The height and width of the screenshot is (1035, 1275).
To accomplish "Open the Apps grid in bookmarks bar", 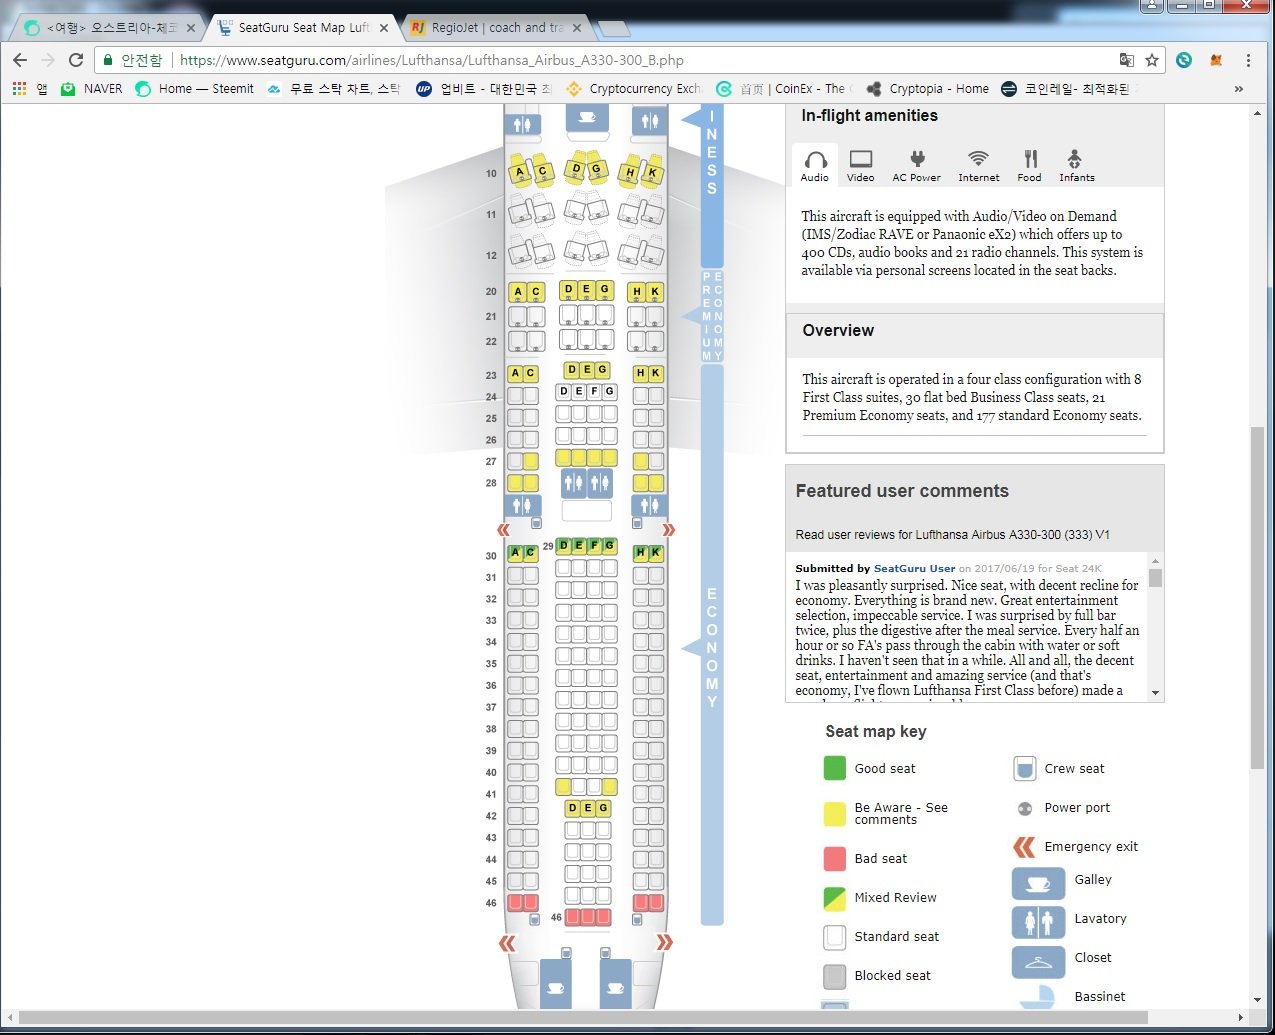I will pos(19,89).
